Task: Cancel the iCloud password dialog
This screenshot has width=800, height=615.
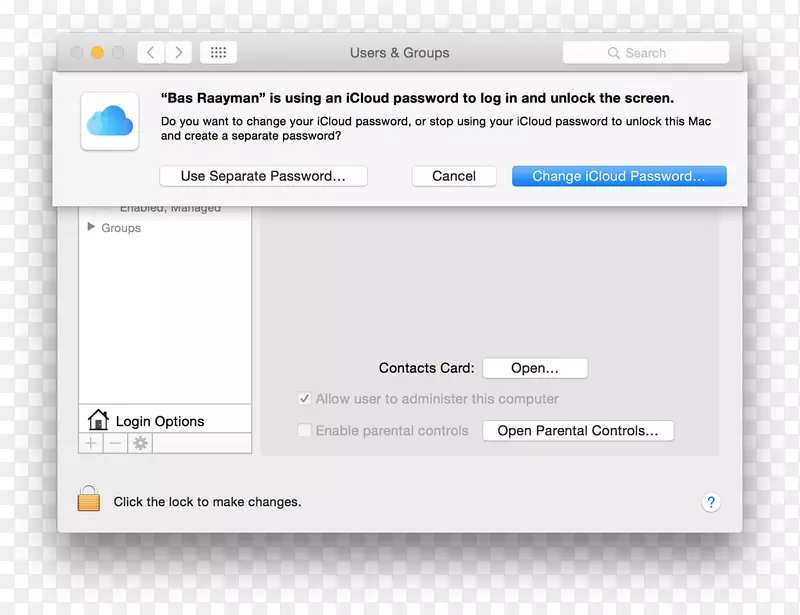Action: click(x=454, y=176)
